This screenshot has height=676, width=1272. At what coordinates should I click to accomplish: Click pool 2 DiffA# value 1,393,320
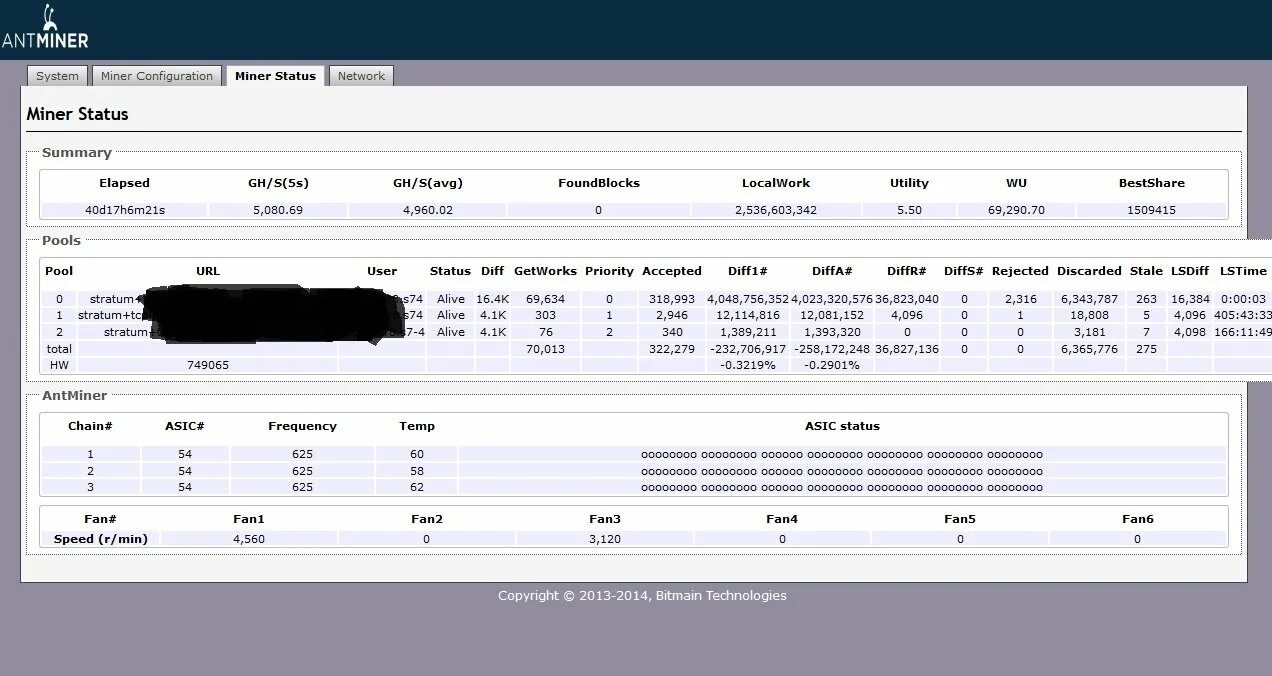tap(832, 332)
